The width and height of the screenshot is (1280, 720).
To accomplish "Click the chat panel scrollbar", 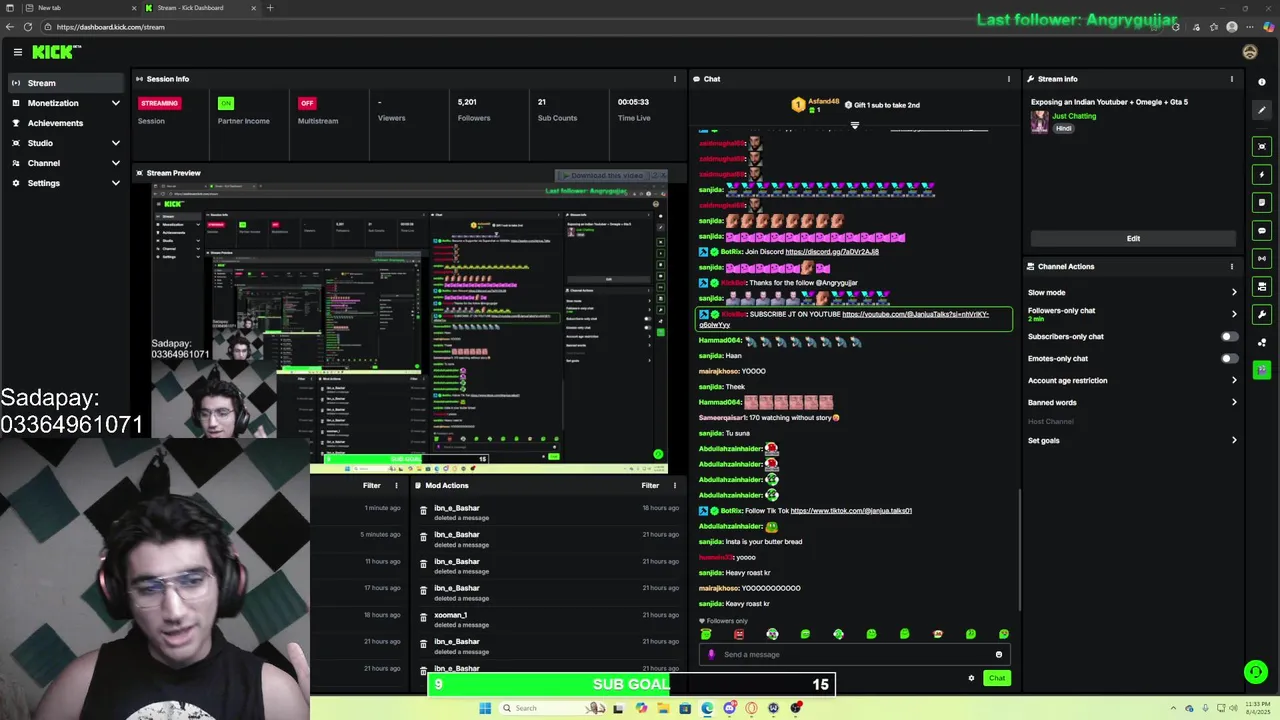I will pos(1020,548).
